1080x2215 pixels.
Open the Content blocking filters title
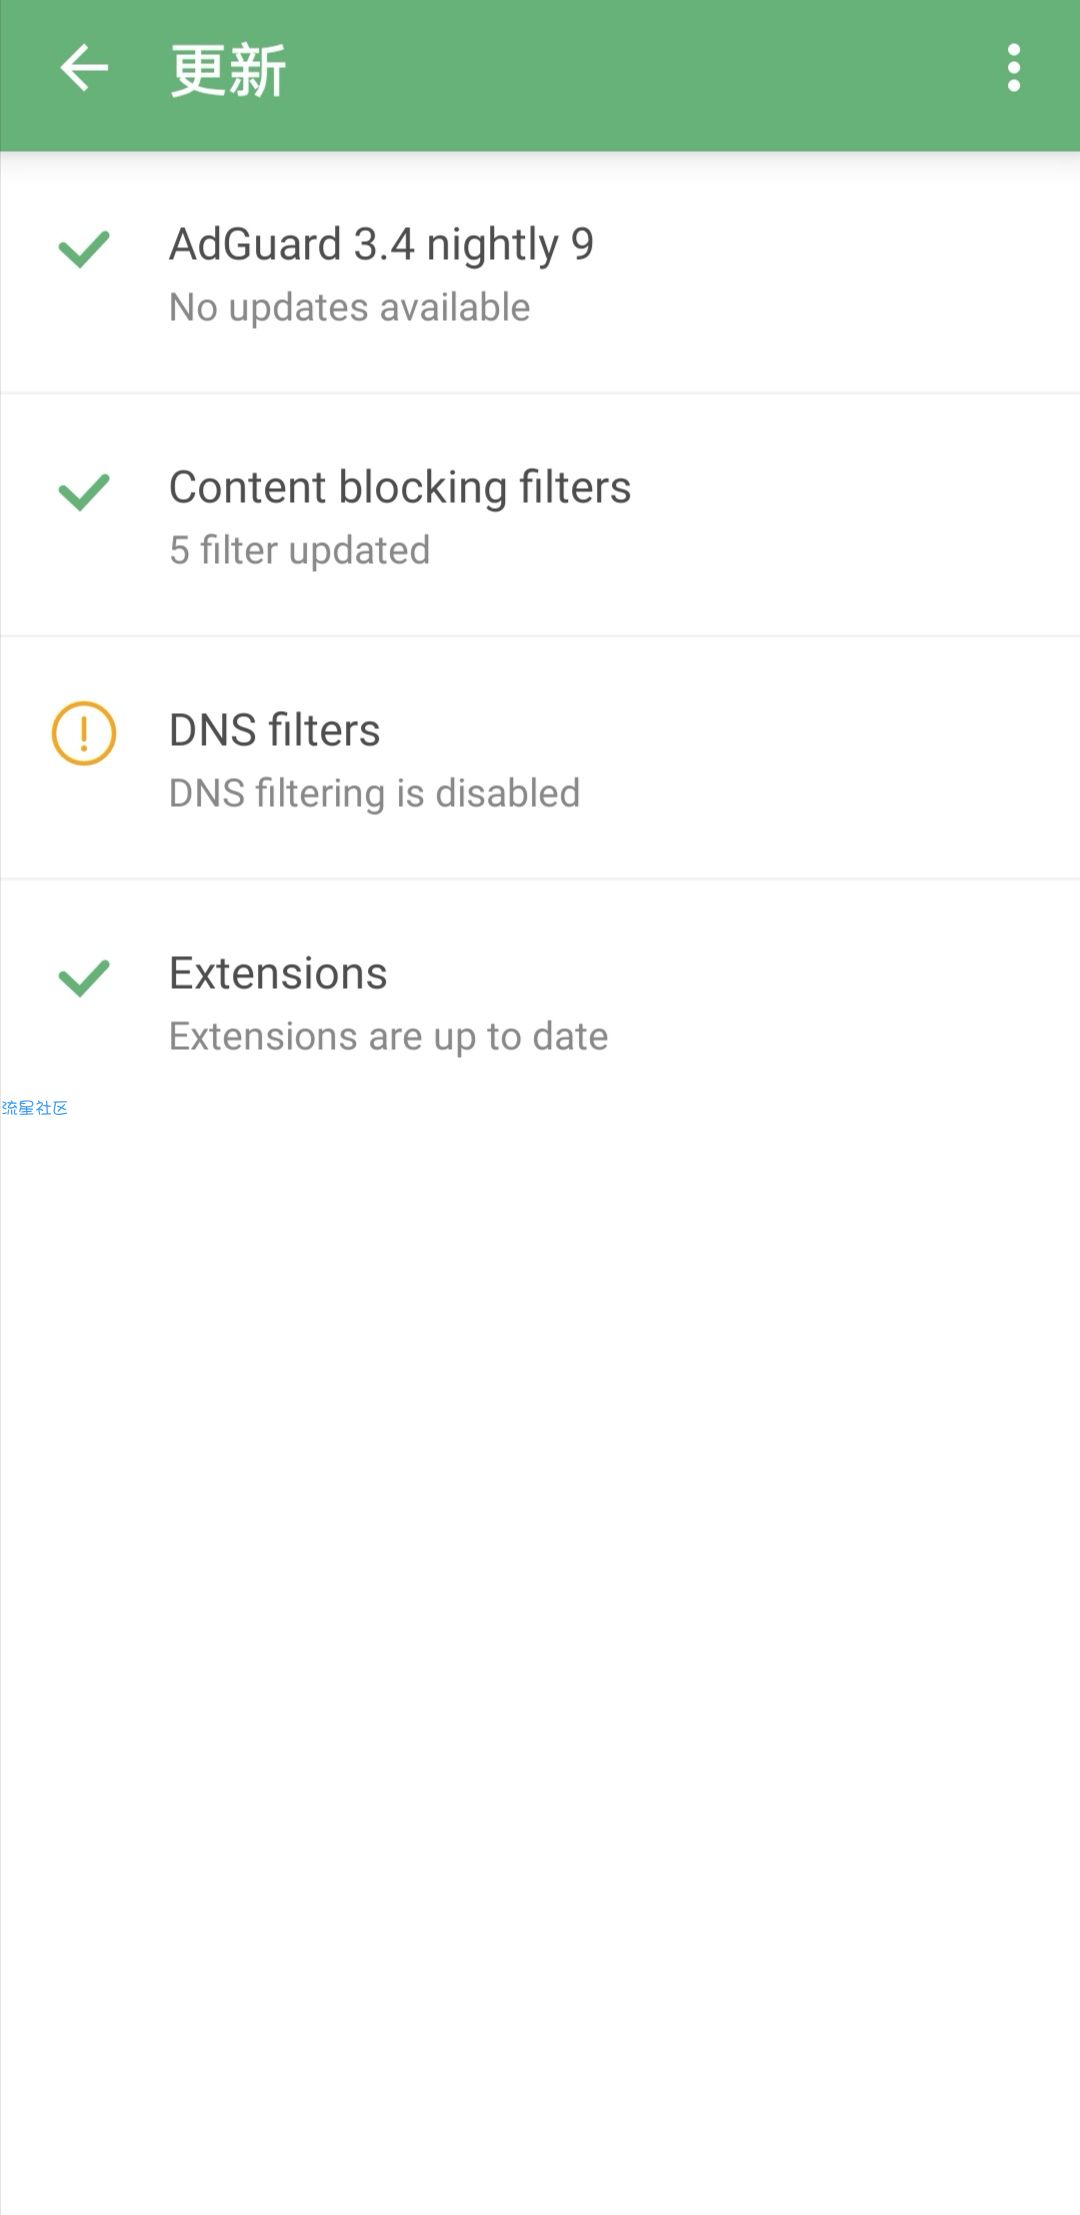click(400, 488)
